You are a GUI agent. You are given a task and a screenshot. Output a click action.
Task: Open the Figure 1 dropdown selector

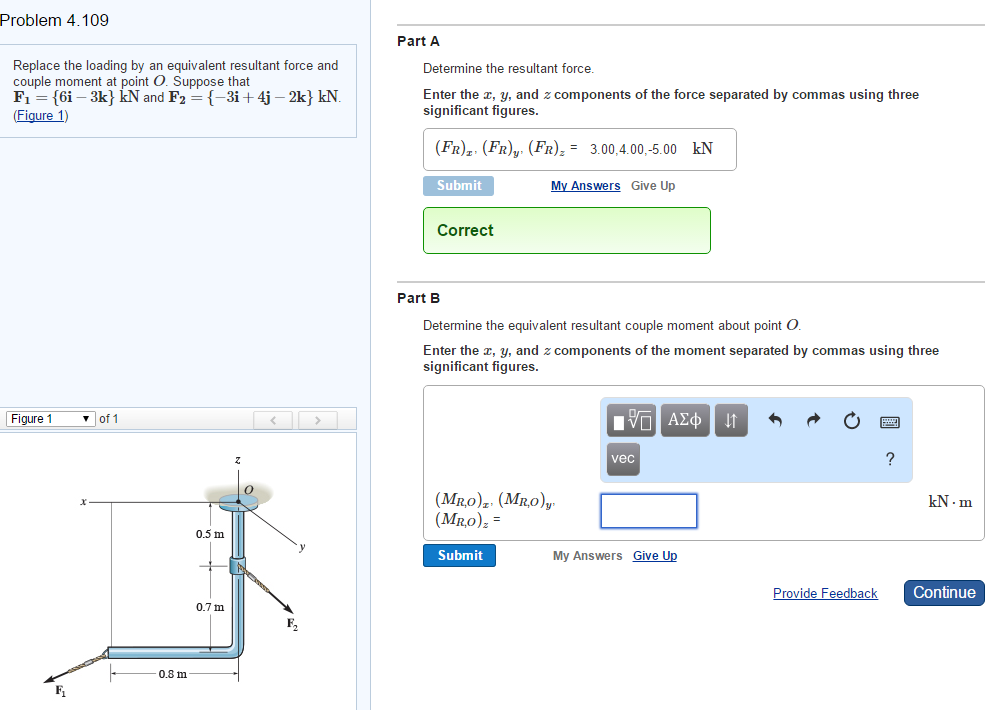pos(50,418)
